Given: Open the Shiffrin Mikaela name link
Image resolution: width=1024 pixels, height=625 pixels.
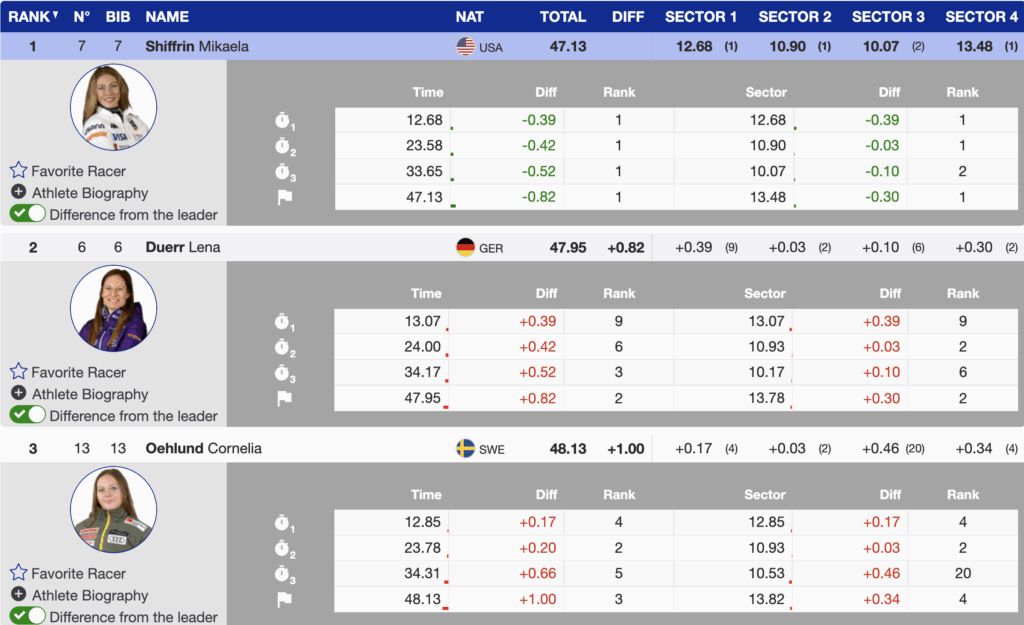Looking at the screenshot, I should click(197, 46).
